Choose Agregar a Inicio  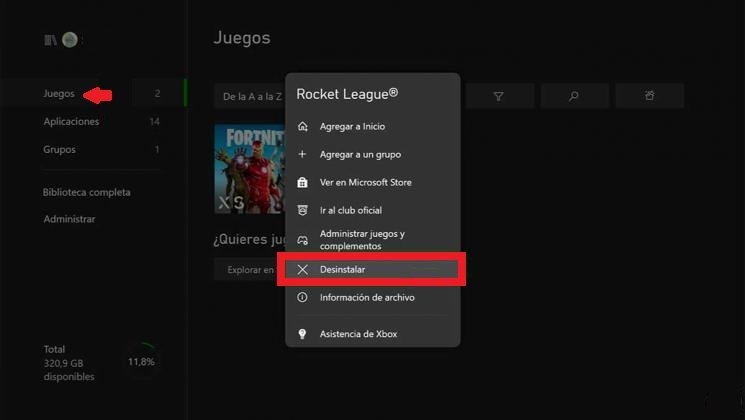373,126
